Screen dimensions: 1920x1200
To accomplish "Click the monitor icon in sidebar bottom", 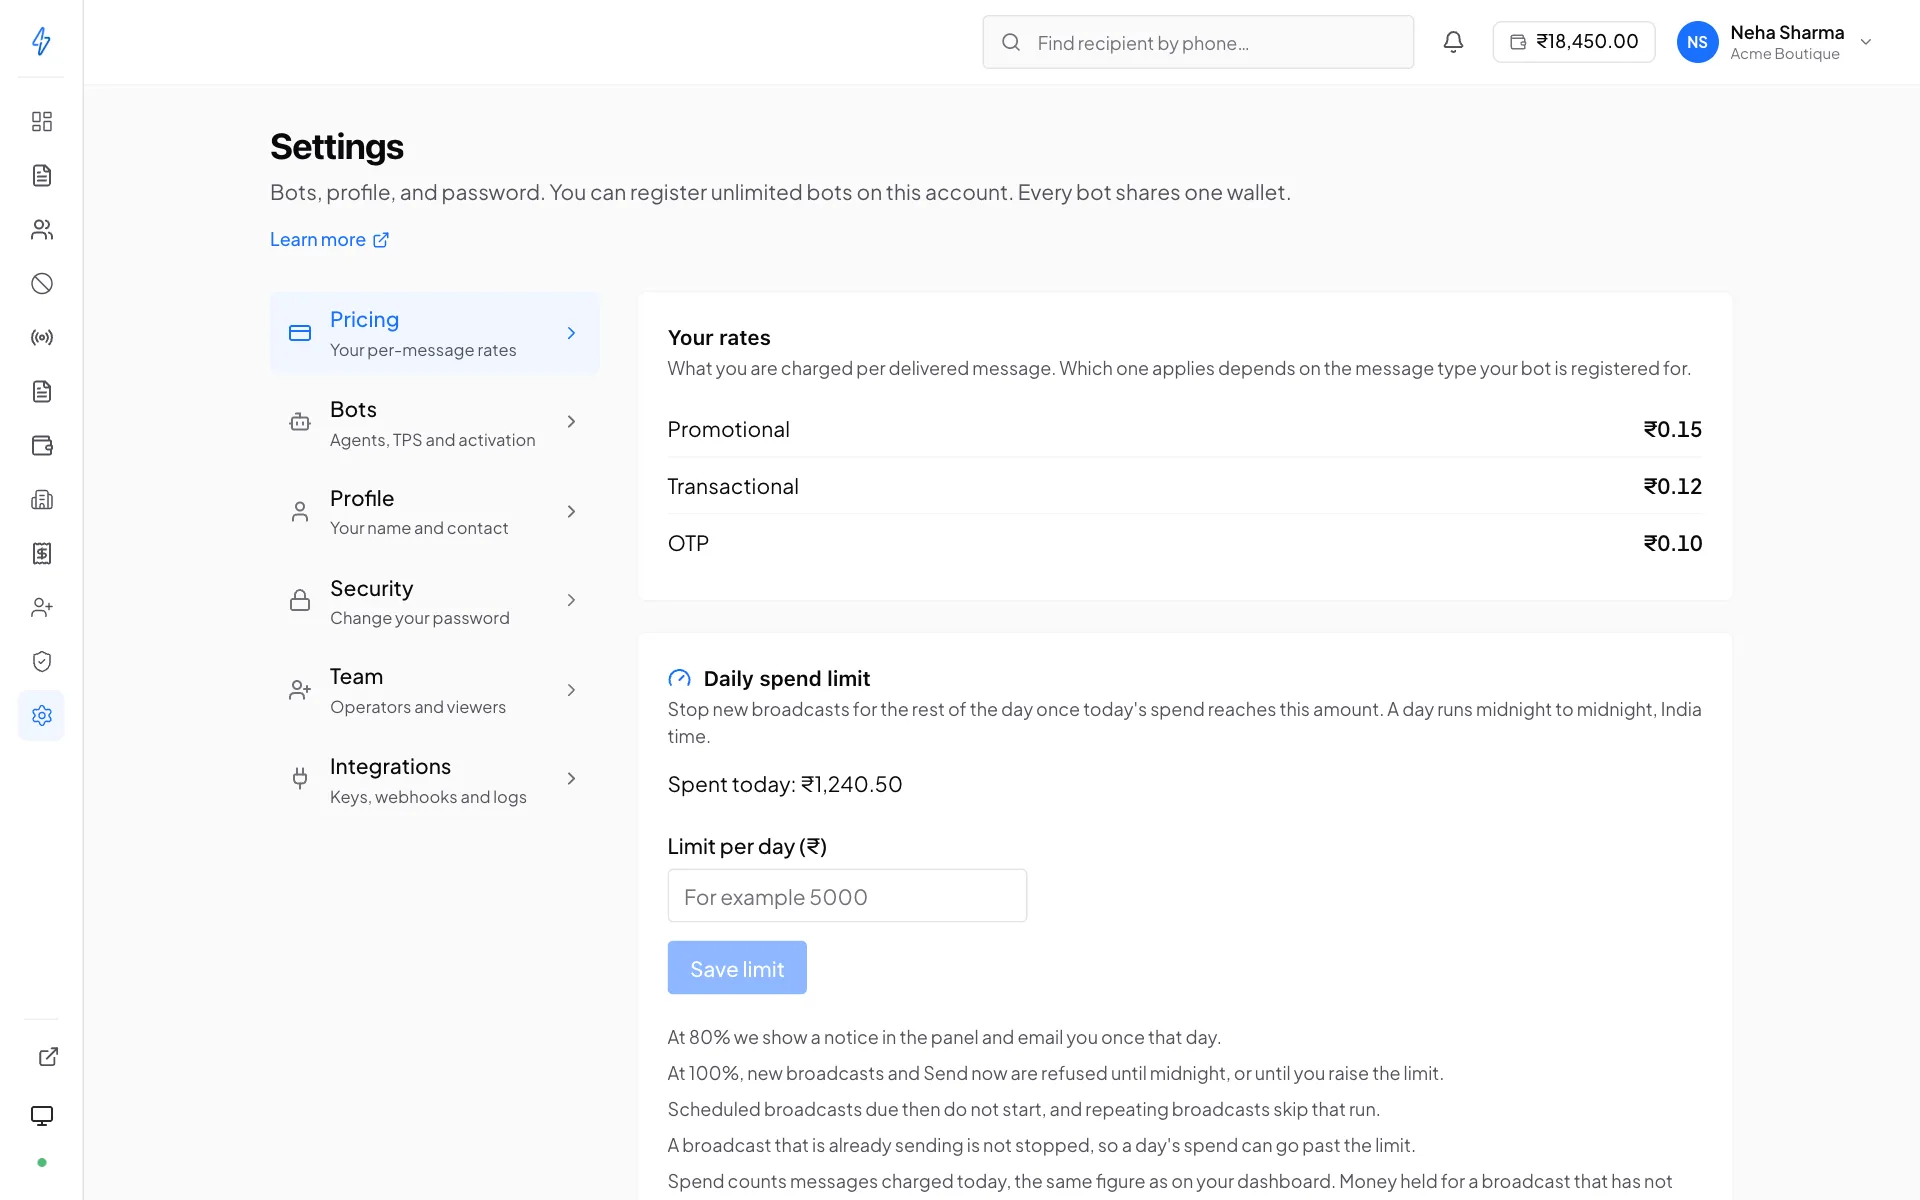I will pyautogui.click(x=41, y=1116).
